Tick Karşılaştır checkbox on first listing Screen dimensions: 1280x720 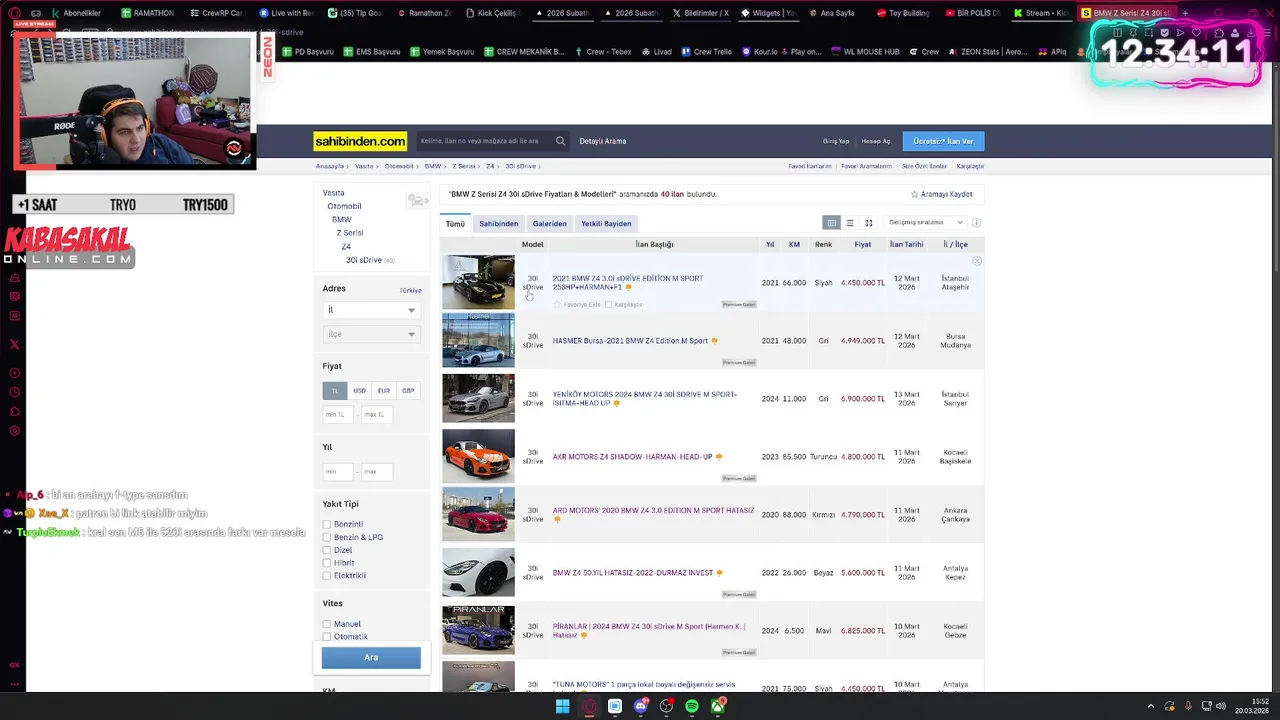pyautogui.click(x=608, y=304)
